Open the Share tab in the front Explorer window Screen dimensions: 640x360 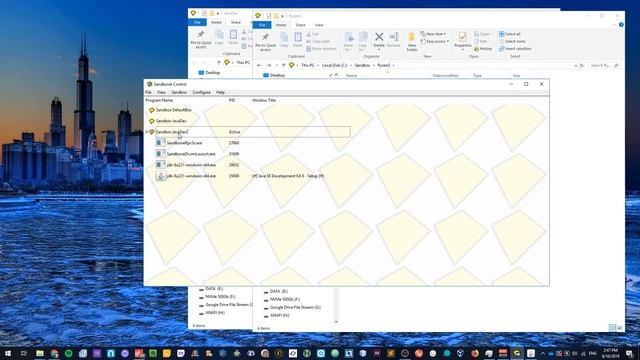300,25
